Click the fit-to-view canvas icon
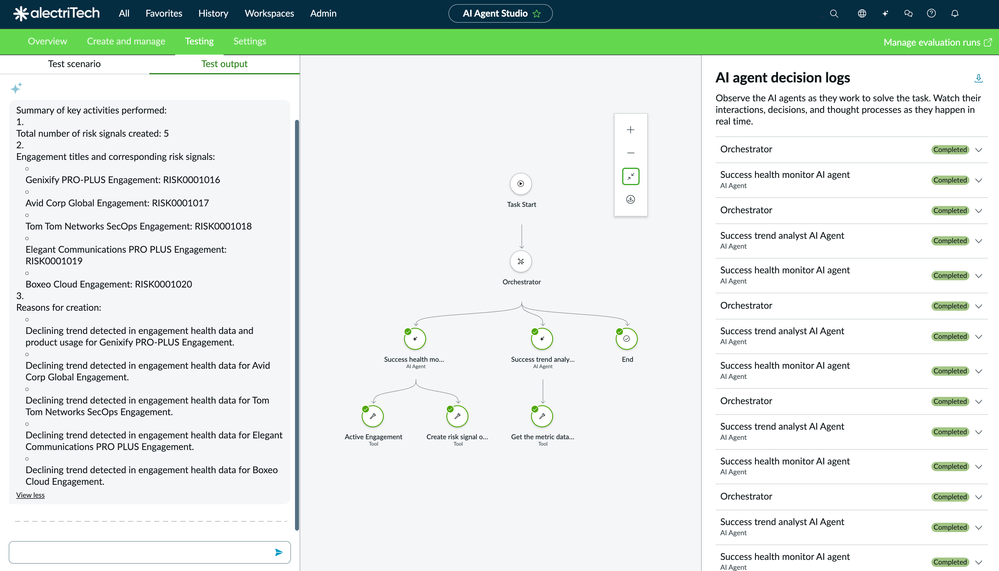The width and height of the screenshot is (999, 571). [631, 177]
